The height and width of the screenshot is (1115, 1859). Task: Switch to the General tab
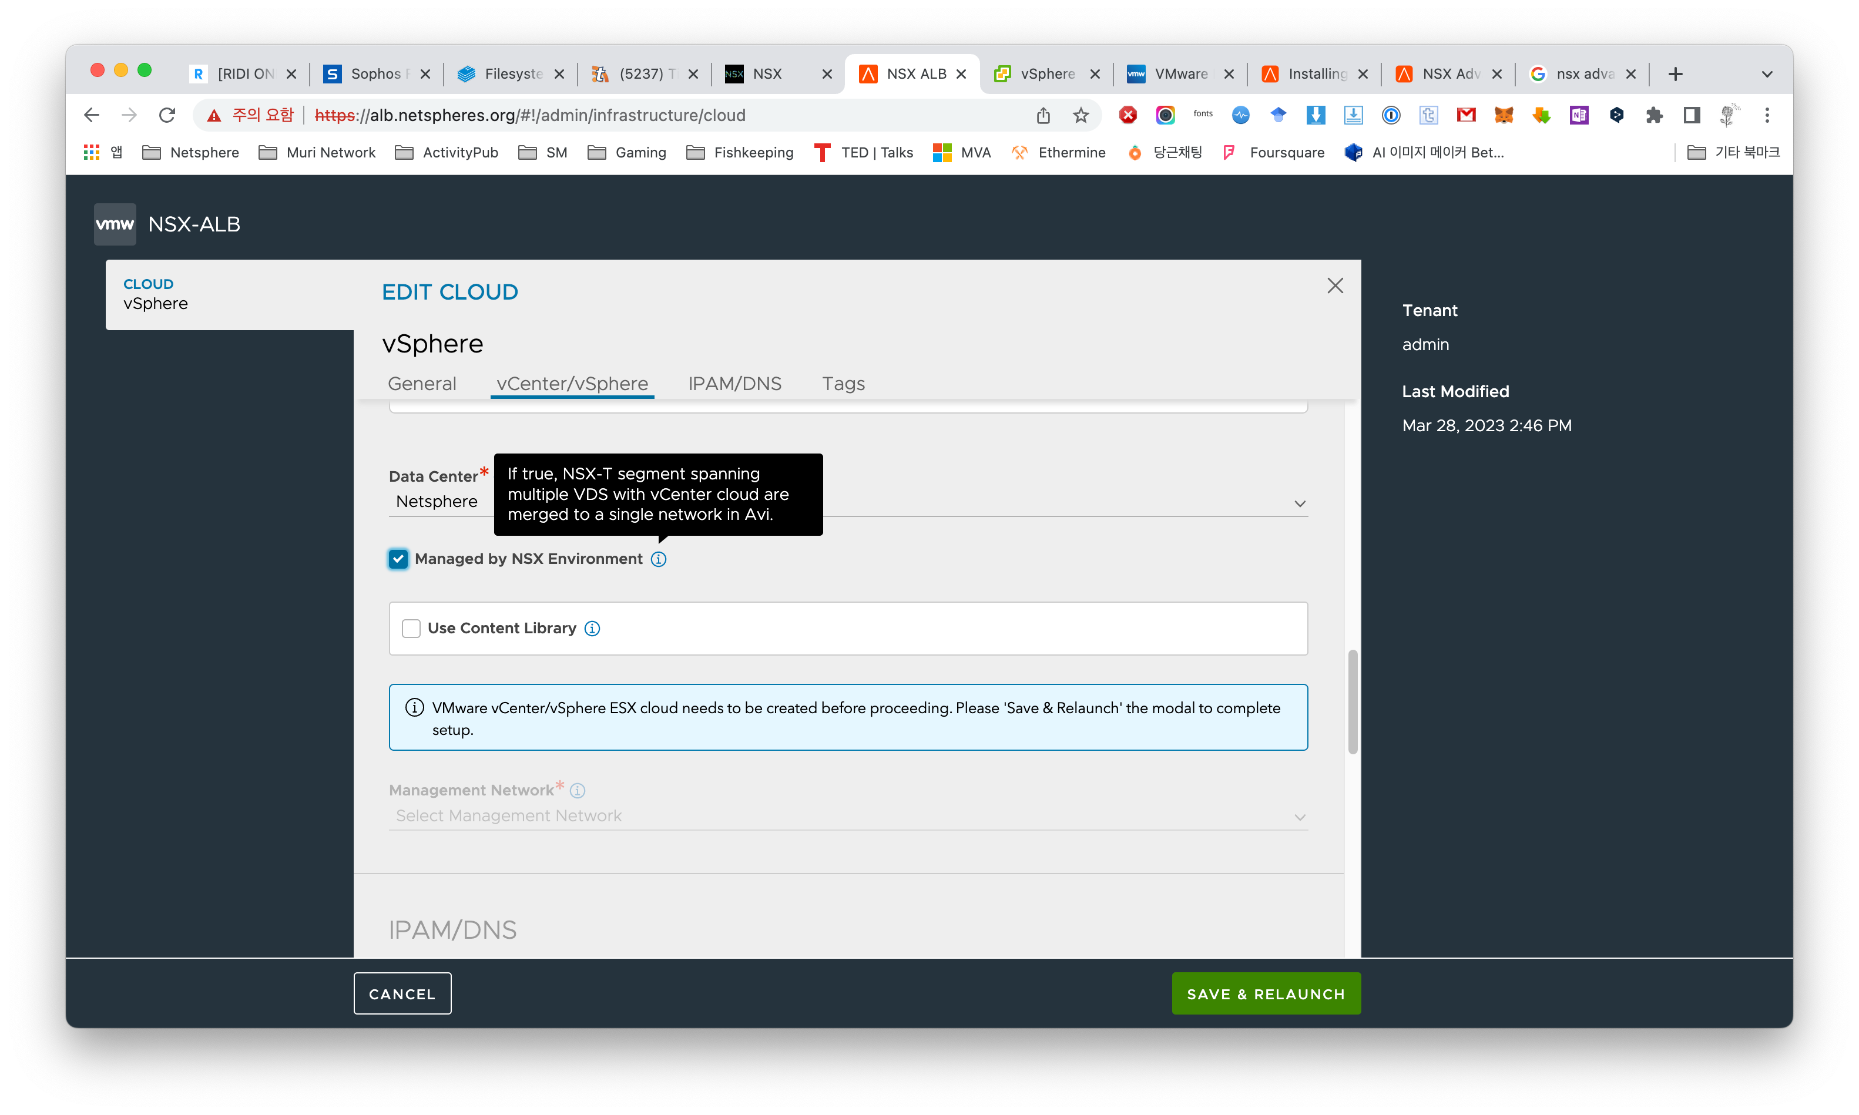tap(422, 384)
